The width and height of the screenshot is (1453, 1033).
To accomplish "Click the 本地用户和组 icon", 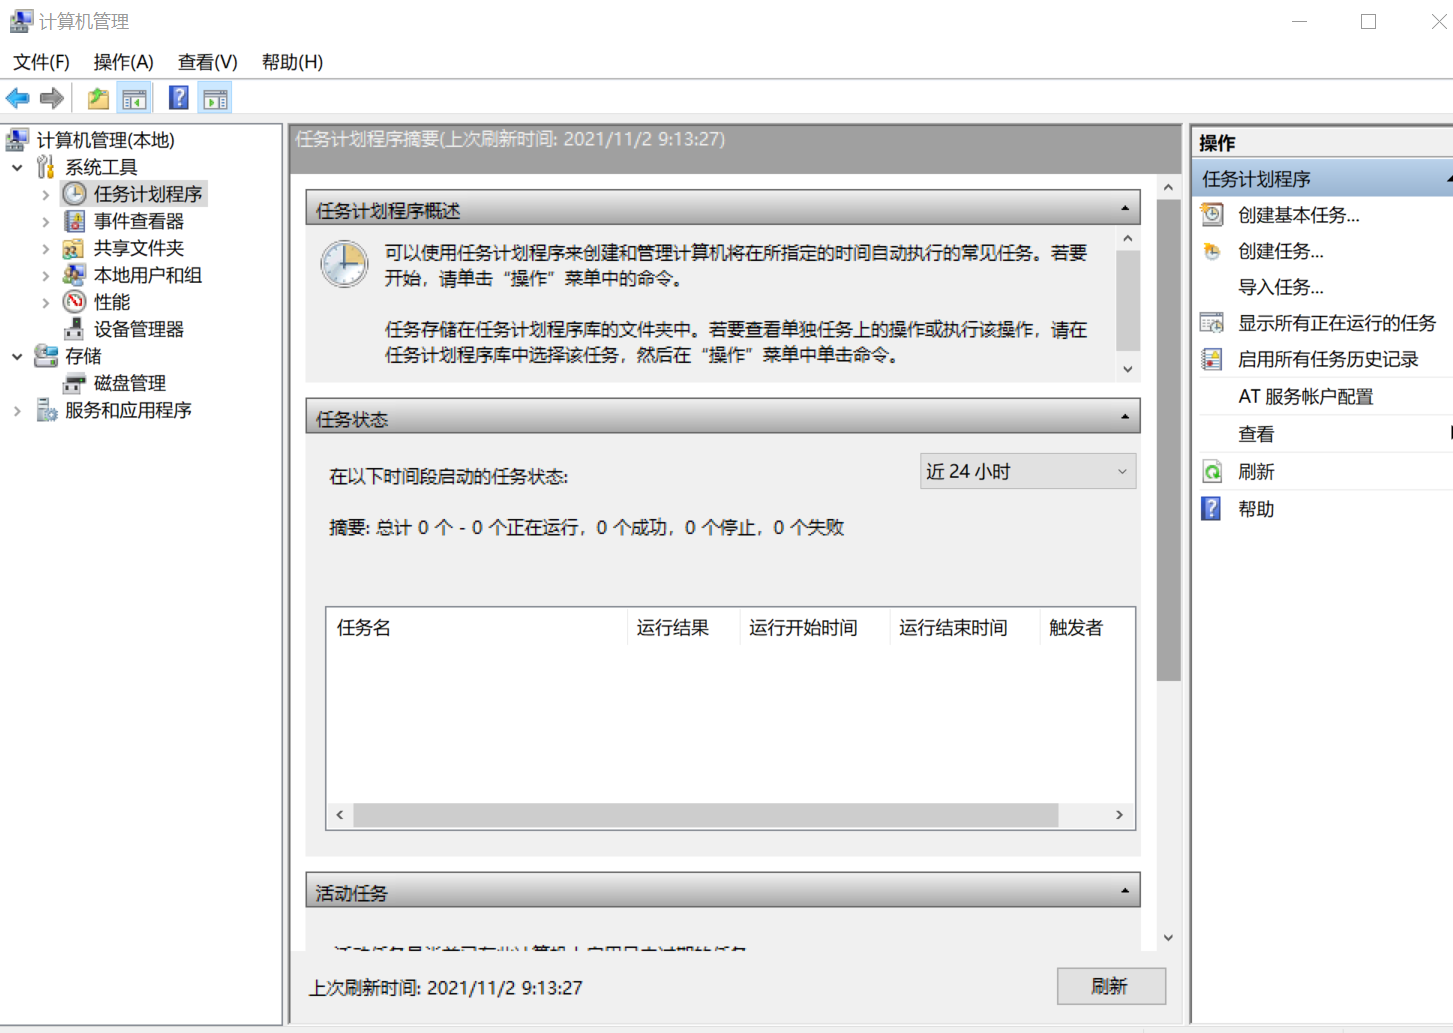I will coord(74,275).
